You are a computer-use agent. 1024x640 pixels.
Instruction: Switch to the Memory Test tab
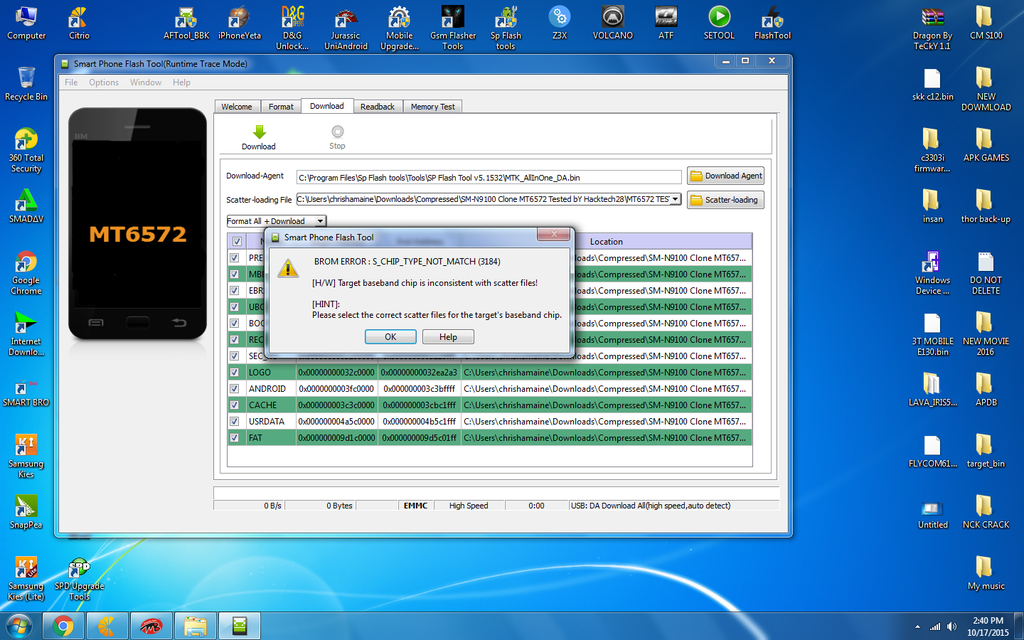[433, 106]
